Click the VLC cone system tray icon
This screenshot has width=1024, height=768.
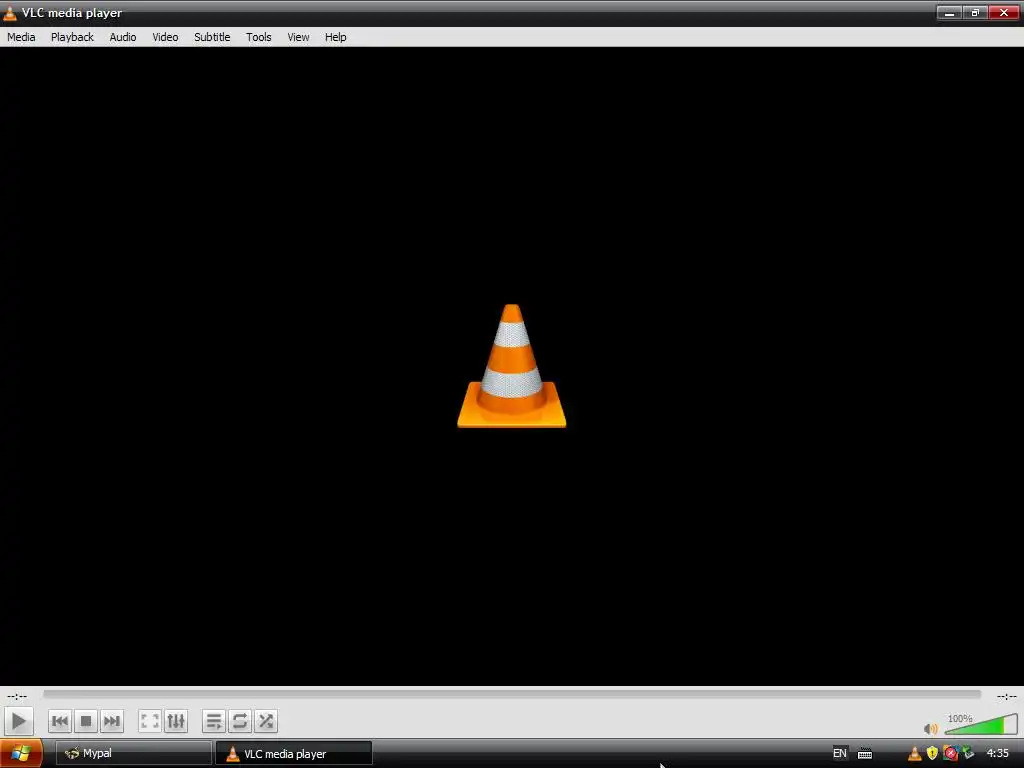tap(915, 754)
